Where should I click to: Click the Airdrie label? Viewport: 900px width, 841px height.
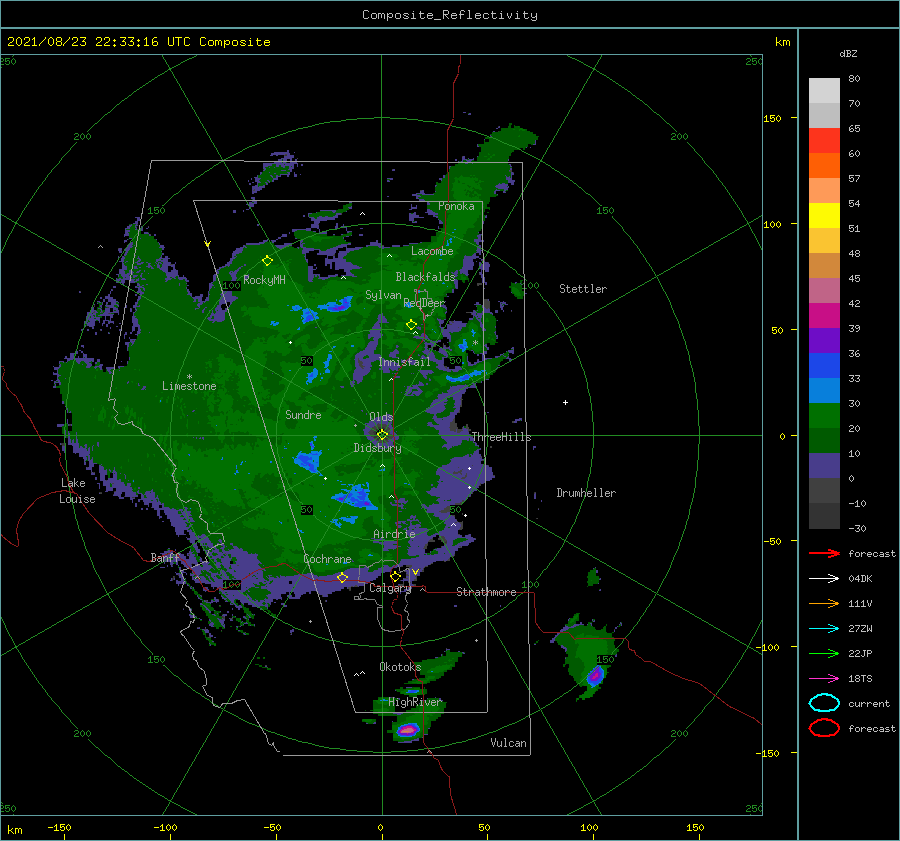394,534
